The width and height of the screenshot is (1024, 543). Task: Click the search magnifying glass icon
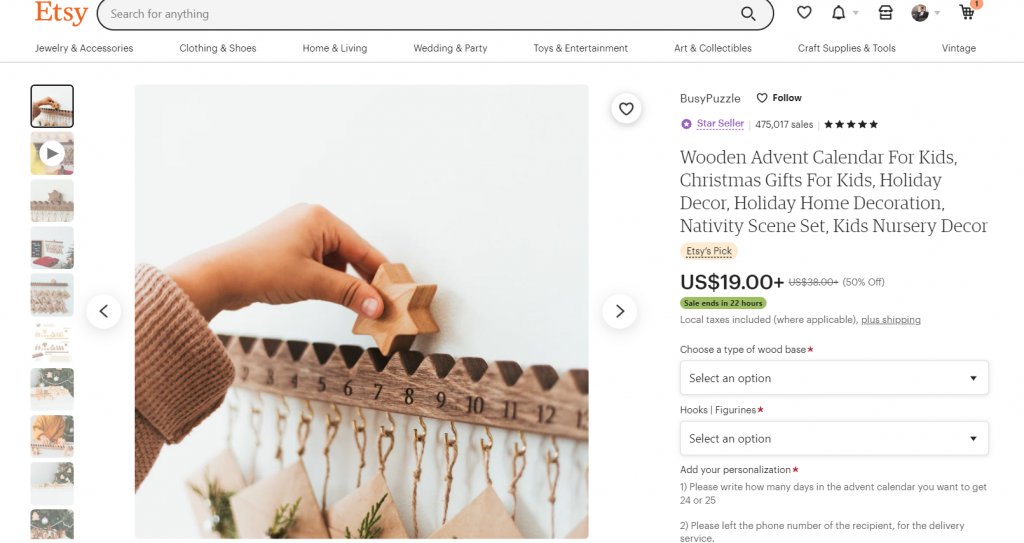click(748, 14)
